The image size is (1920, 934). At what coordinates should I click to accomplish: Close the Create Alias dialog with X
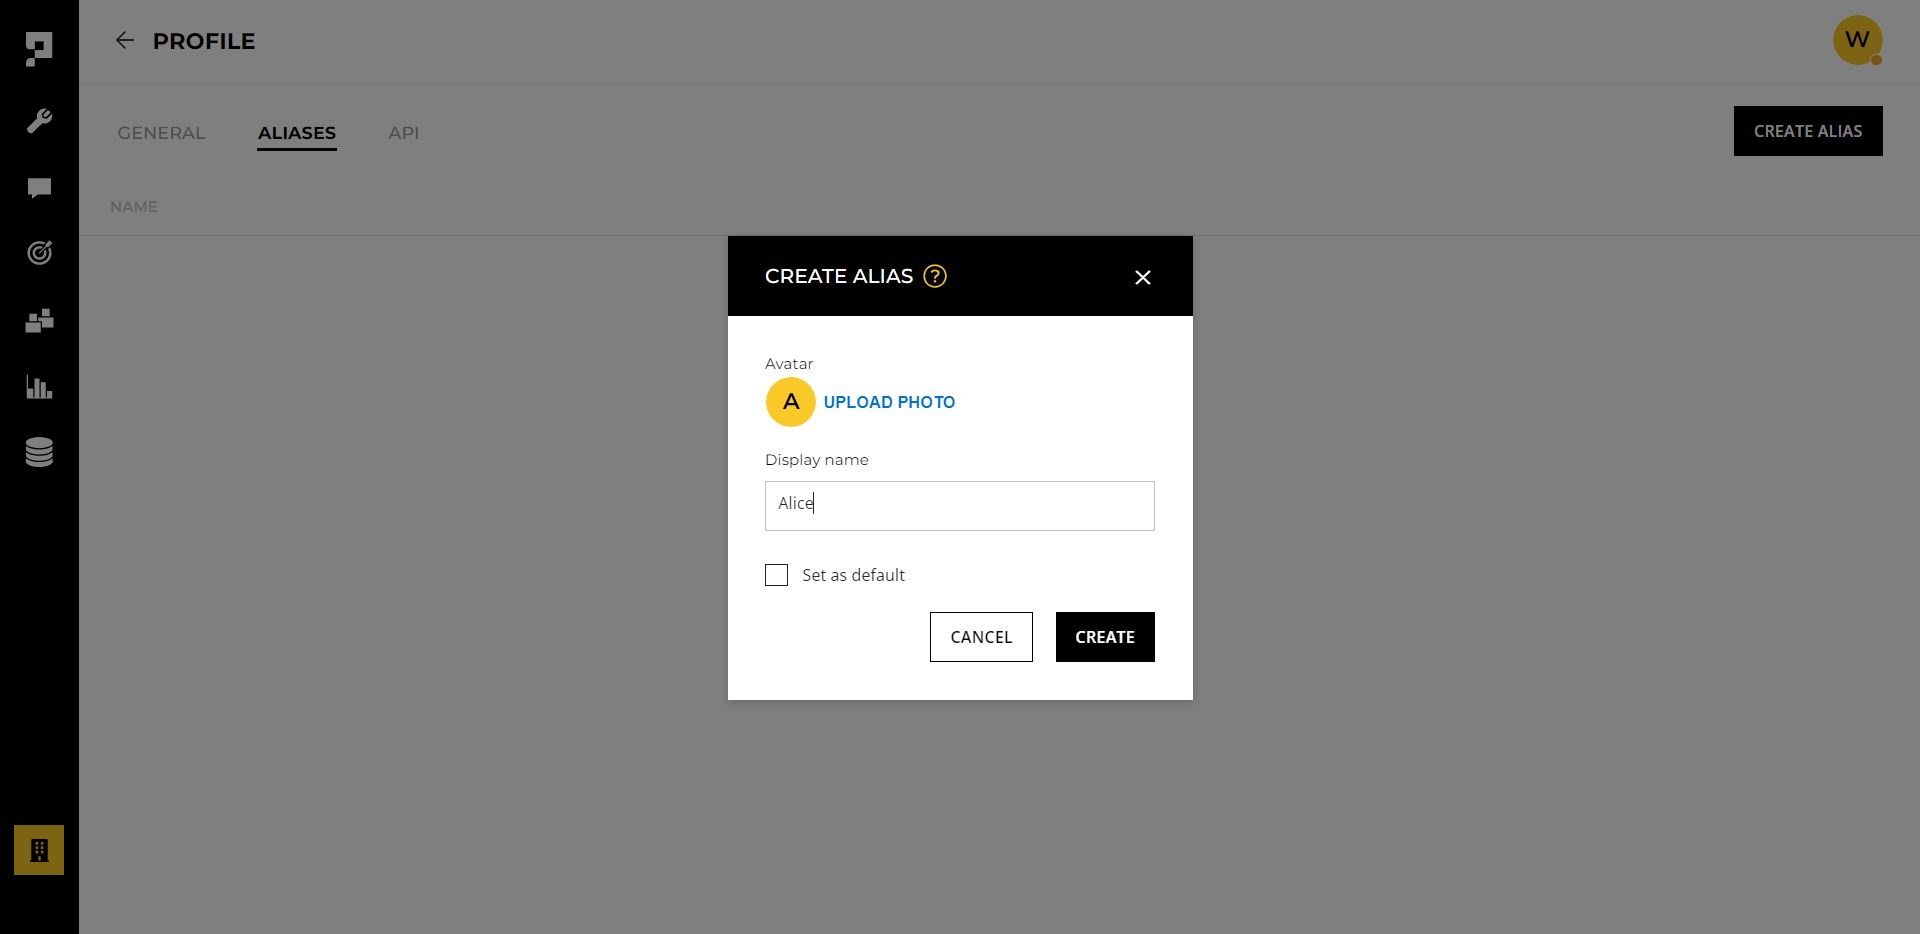pos(1143,278)
